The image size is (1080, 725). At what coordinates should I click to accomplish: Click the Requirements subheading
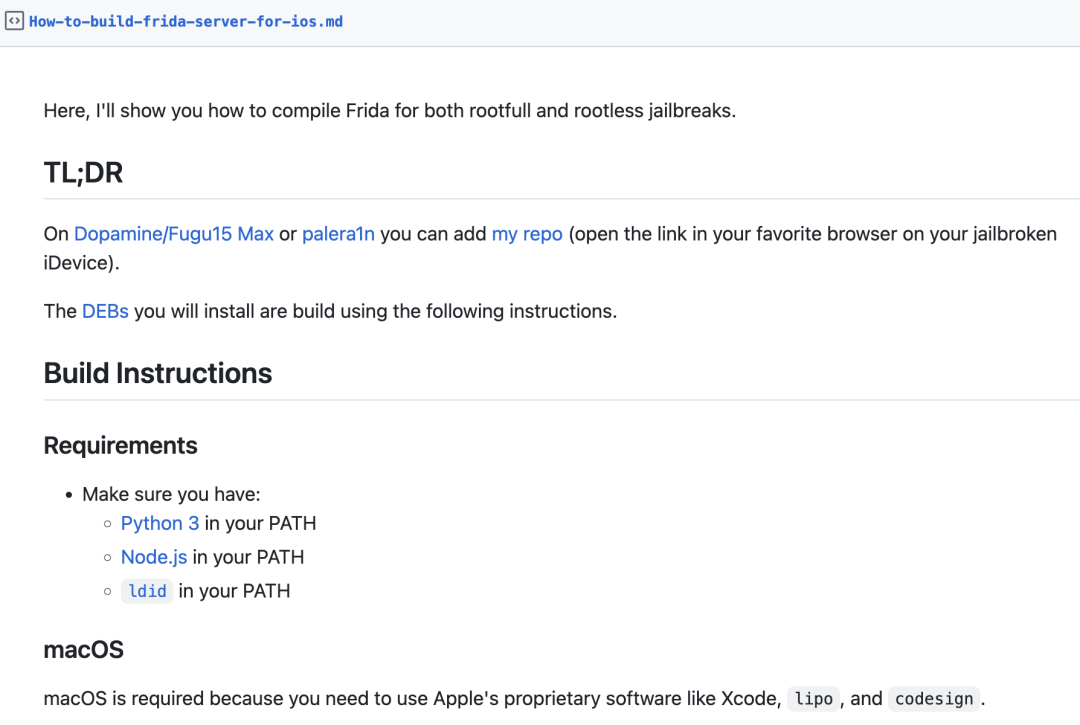tap(120, 445)
